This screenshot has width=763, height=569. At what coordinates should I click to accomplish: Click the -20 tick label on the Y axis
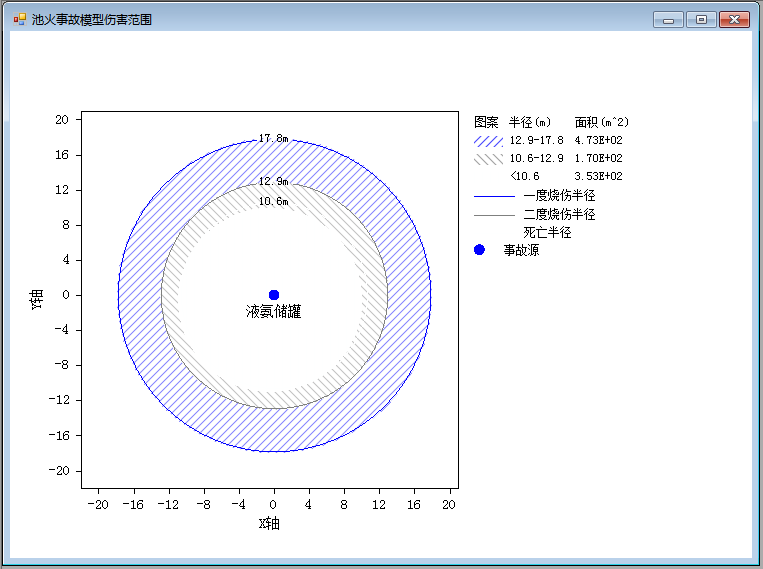click(x=59, y=471)
